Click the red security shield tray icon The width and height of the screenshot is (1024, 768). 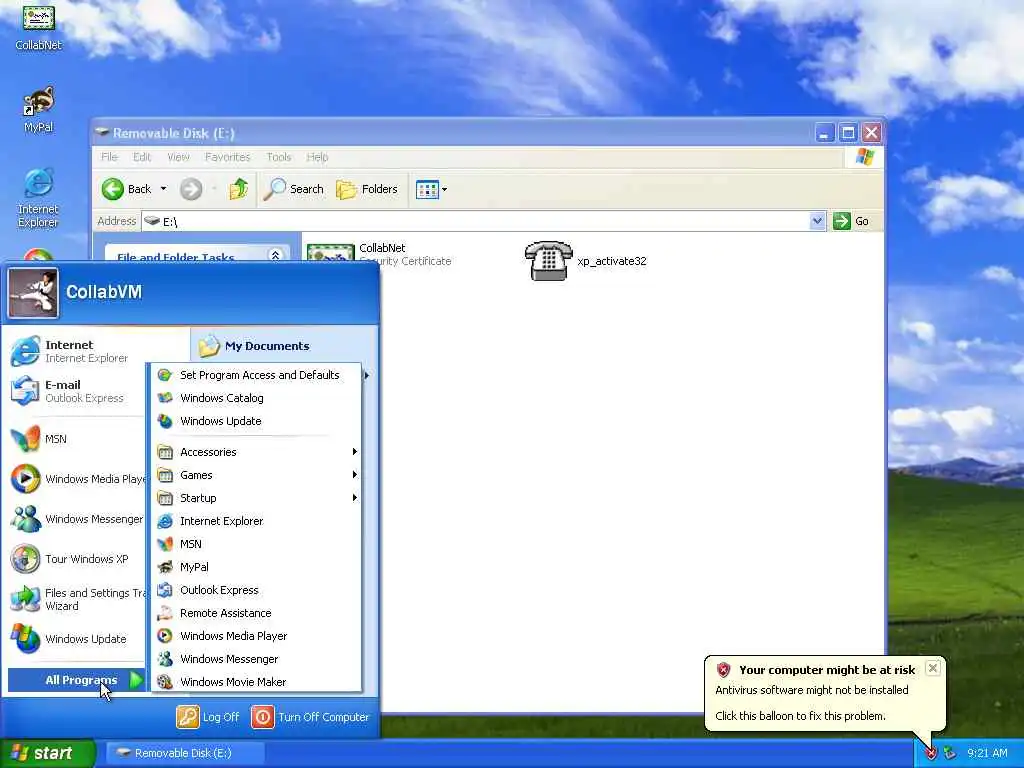[x=931, y=754]
